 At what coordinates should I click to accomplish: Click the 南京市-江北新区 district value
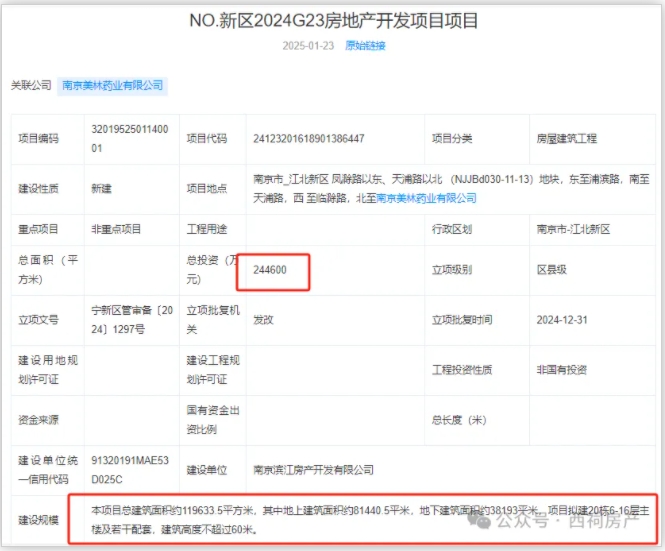pyautogui.click(x=573, y=229)
